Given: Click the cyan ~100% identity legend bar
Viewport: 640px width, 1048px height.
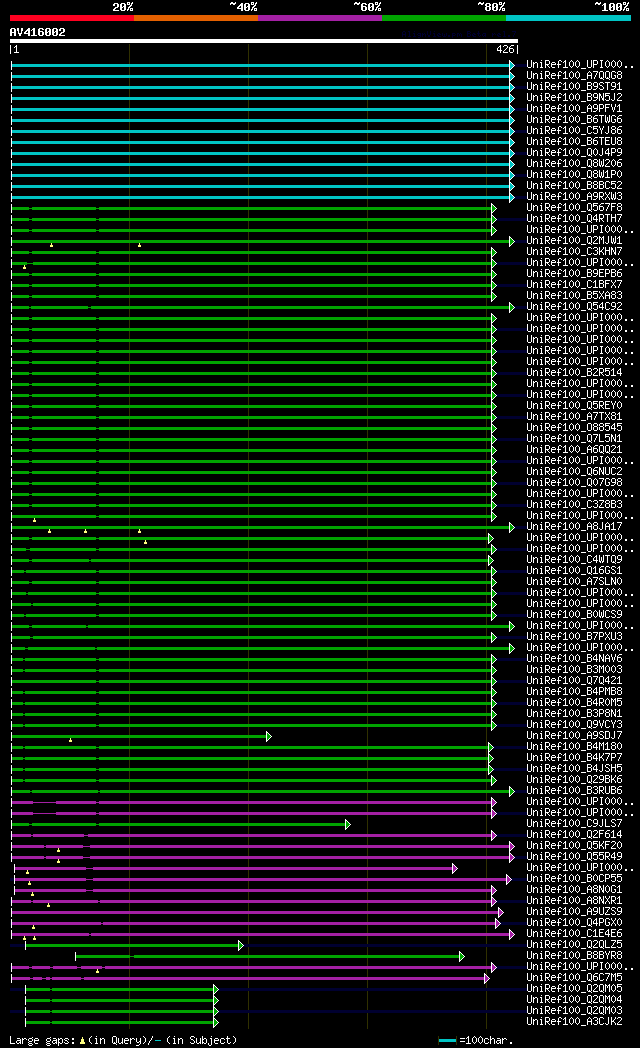Looking at the screenshot, I should (569, 18).
